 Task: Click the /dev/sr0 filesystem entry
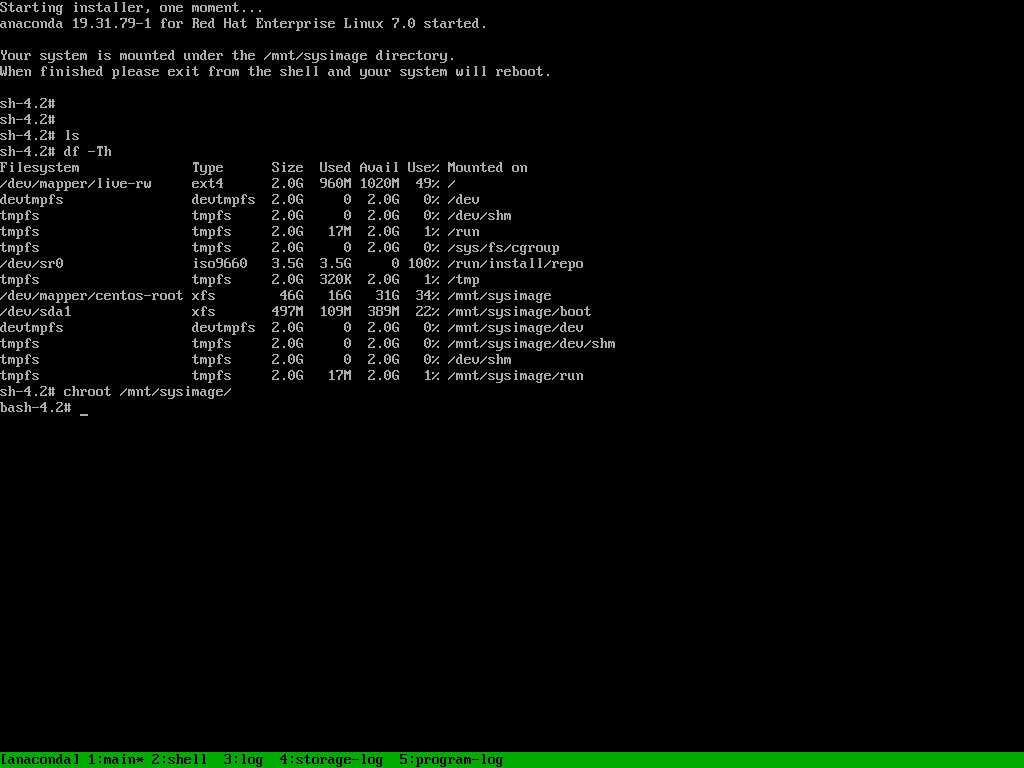32,264
